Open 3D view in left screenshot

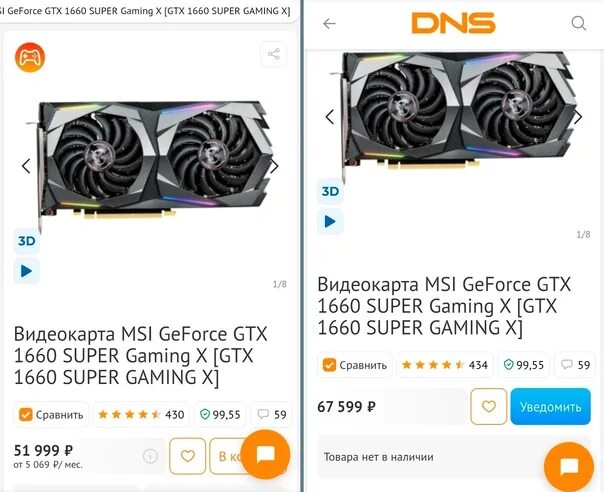click(x=27, y=241)
